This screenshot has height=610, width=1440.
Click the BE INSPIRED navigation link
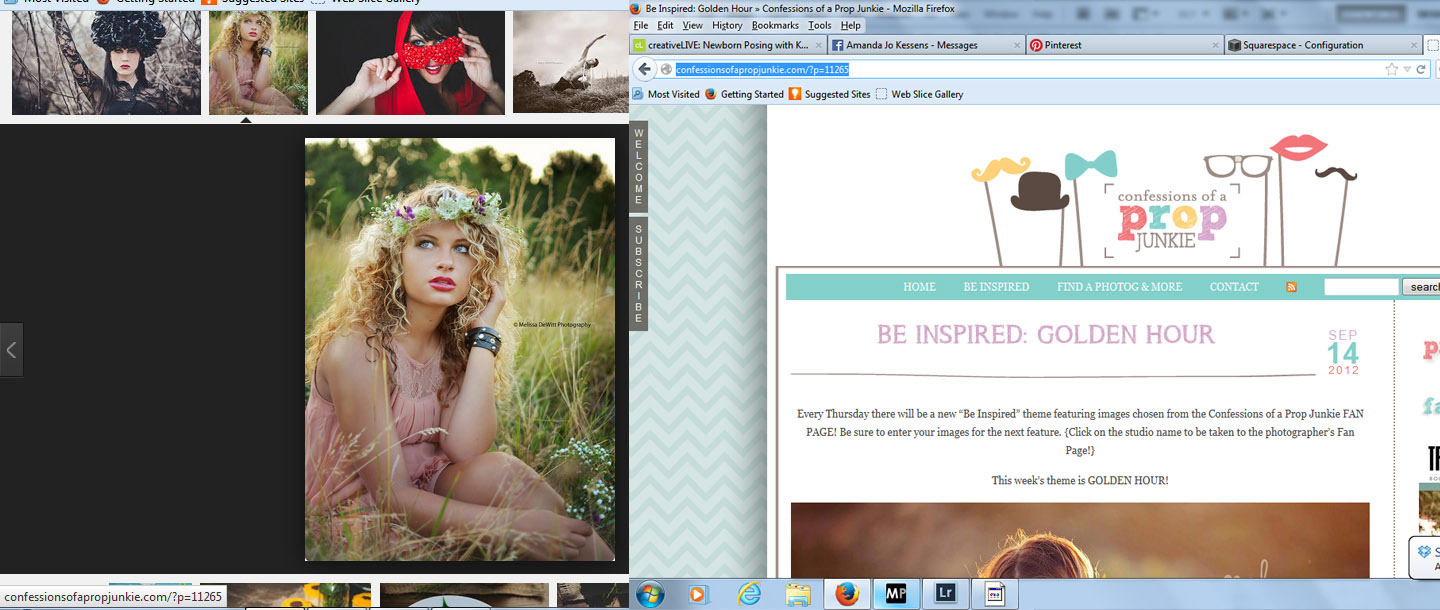coord(996,287)
